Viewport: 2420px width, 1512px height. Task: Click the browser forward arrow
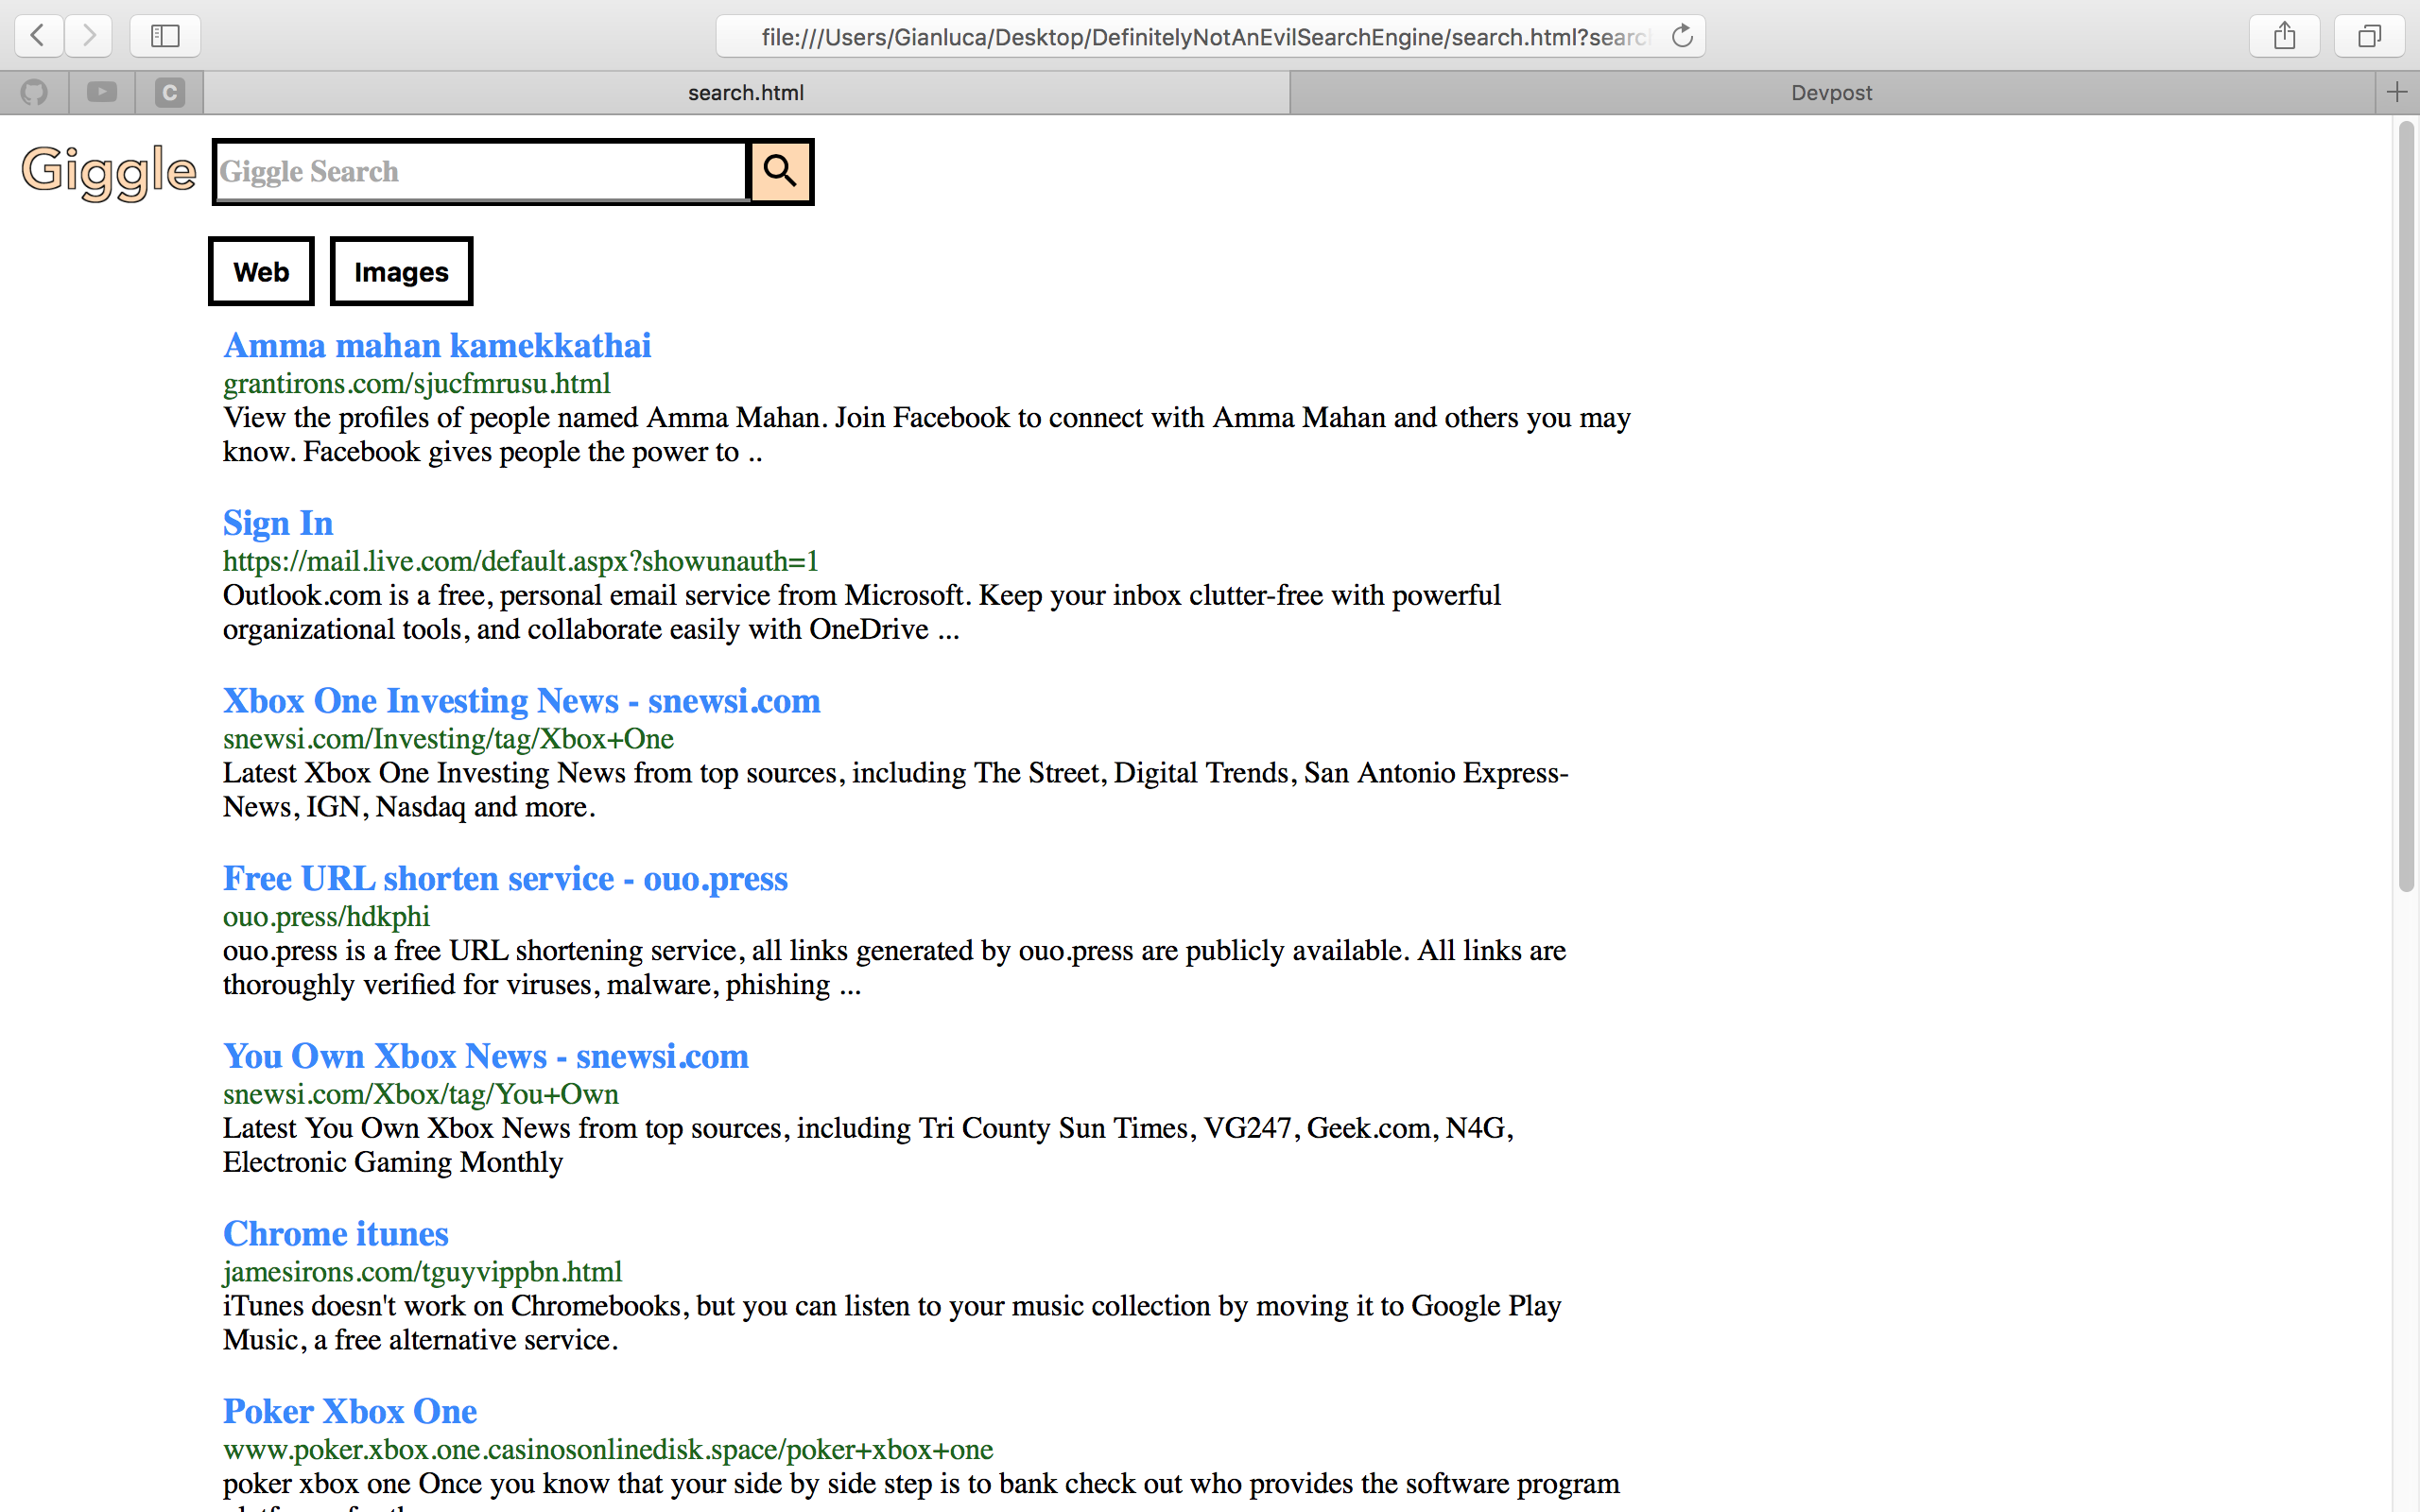click(x=89, y=36)
